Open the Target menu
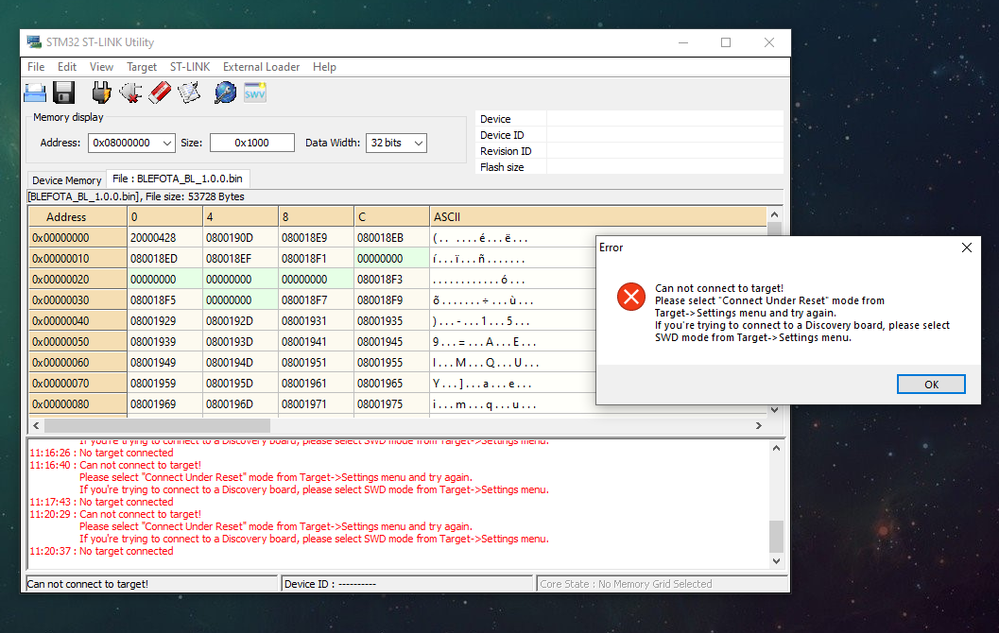Screen dimensions: 999x633 coord(141,67)
